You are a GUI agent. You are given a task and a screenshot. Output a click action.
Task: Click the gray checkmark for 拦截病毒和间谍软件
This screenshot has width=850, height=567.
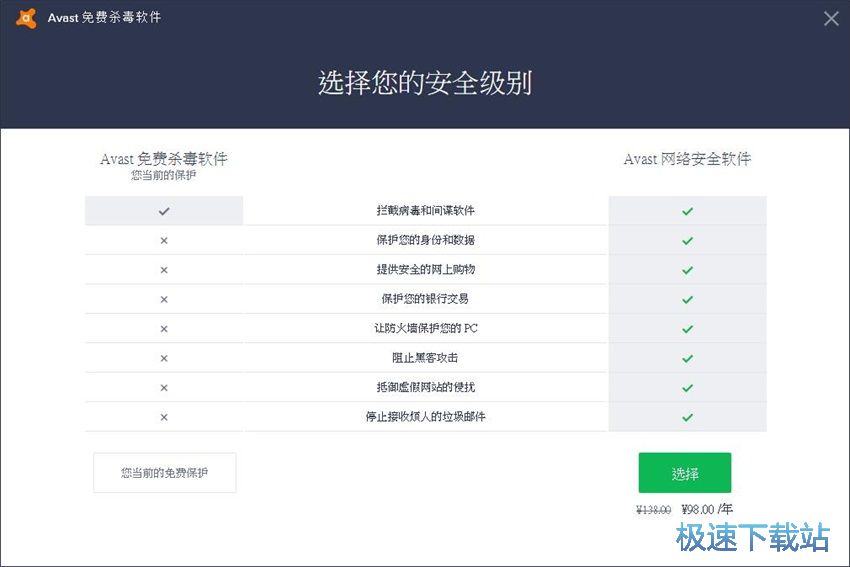point(164,211)
